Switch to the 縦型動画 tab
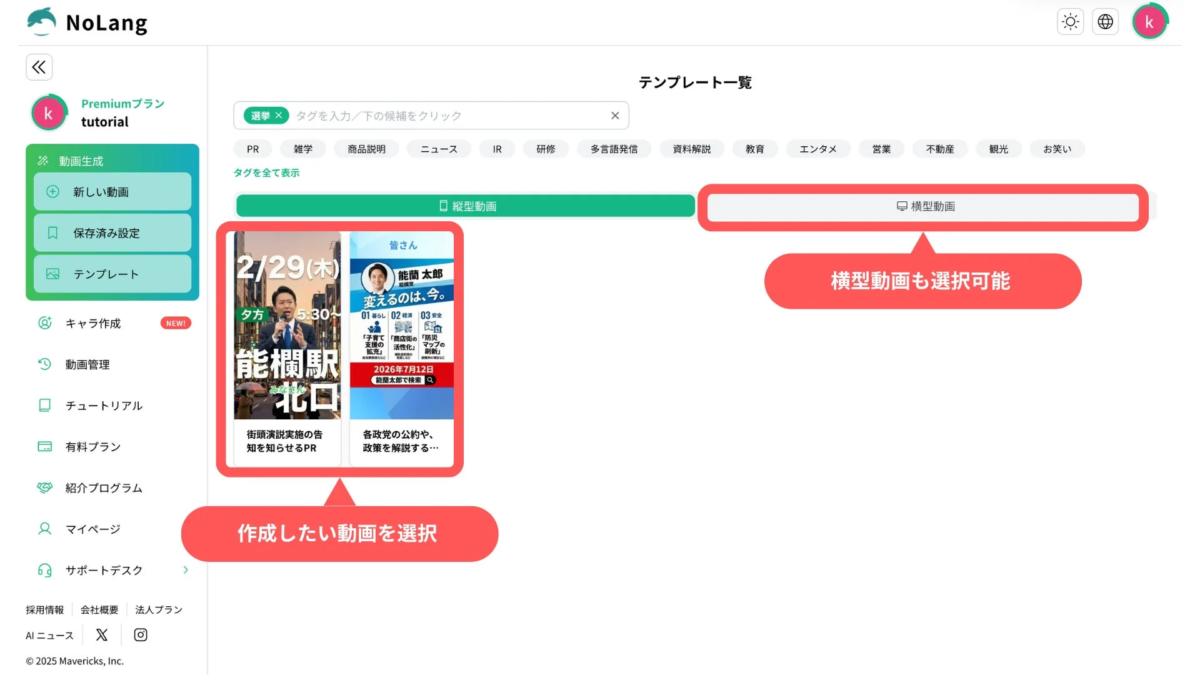Image resolution: width=1200 pixels, height=675 pixels. [466, 205]
